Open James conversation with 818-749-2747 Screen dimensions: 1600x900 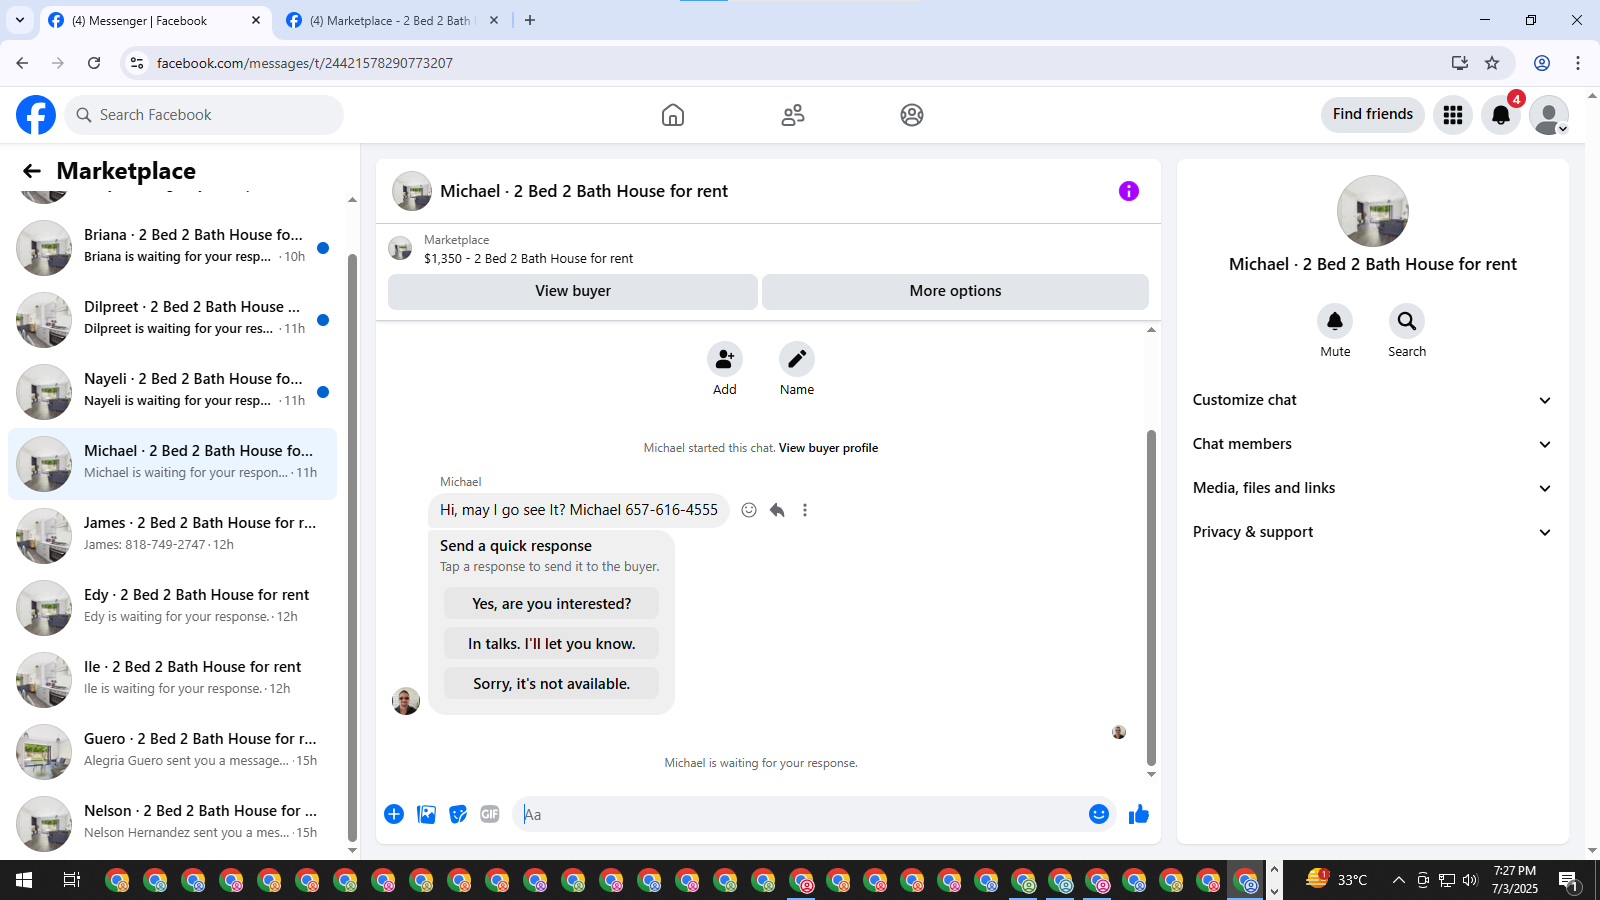pyautogui.click(x=172, y=536)
